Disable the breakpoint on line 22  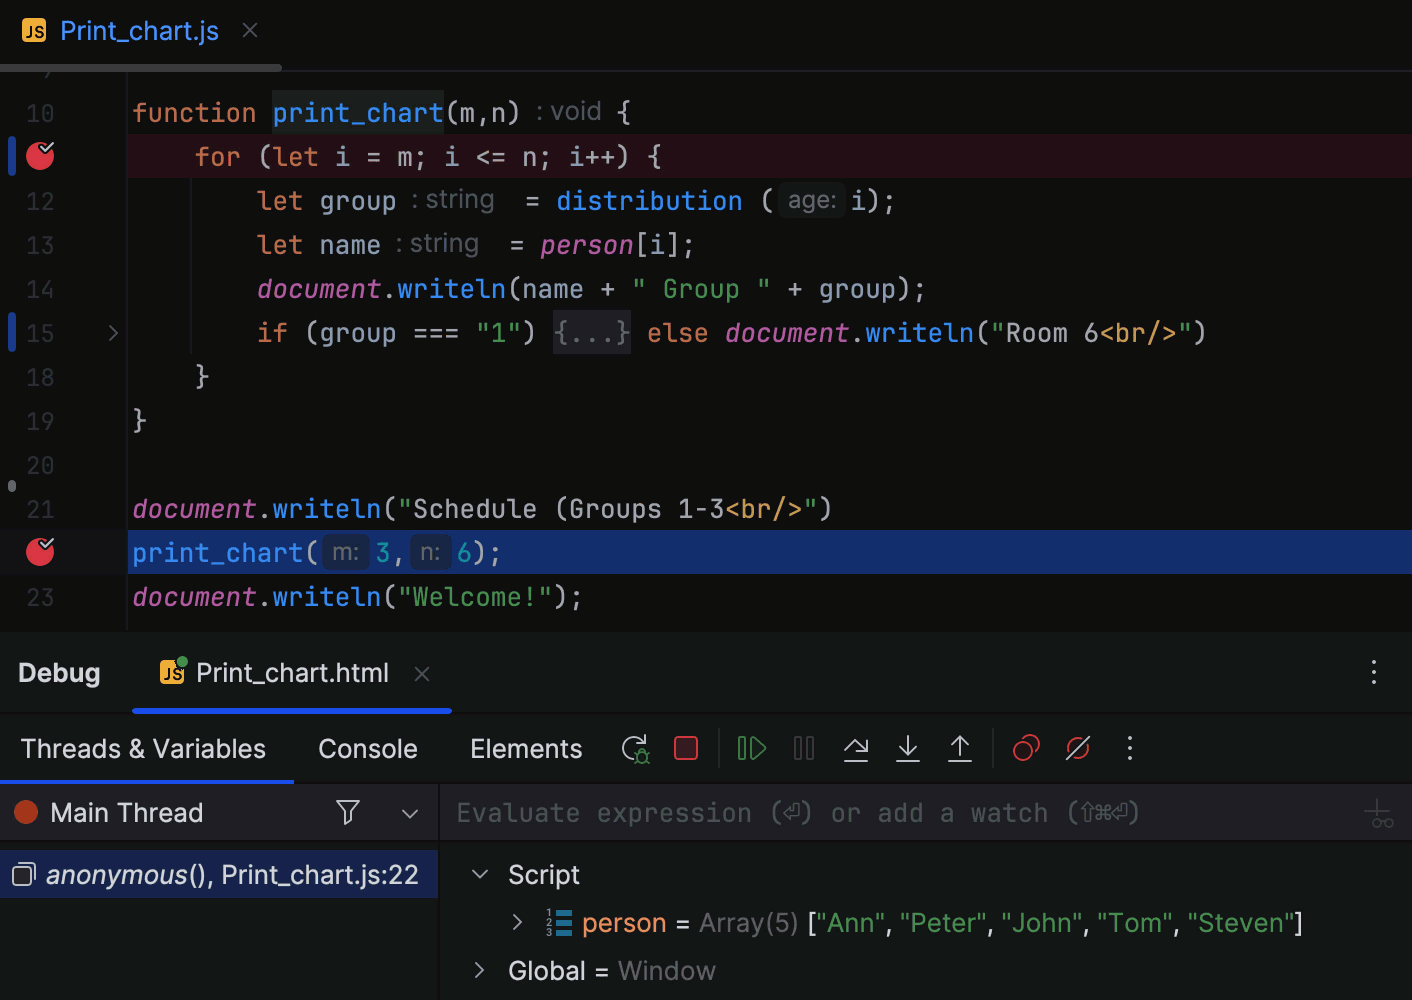[40, 552]
